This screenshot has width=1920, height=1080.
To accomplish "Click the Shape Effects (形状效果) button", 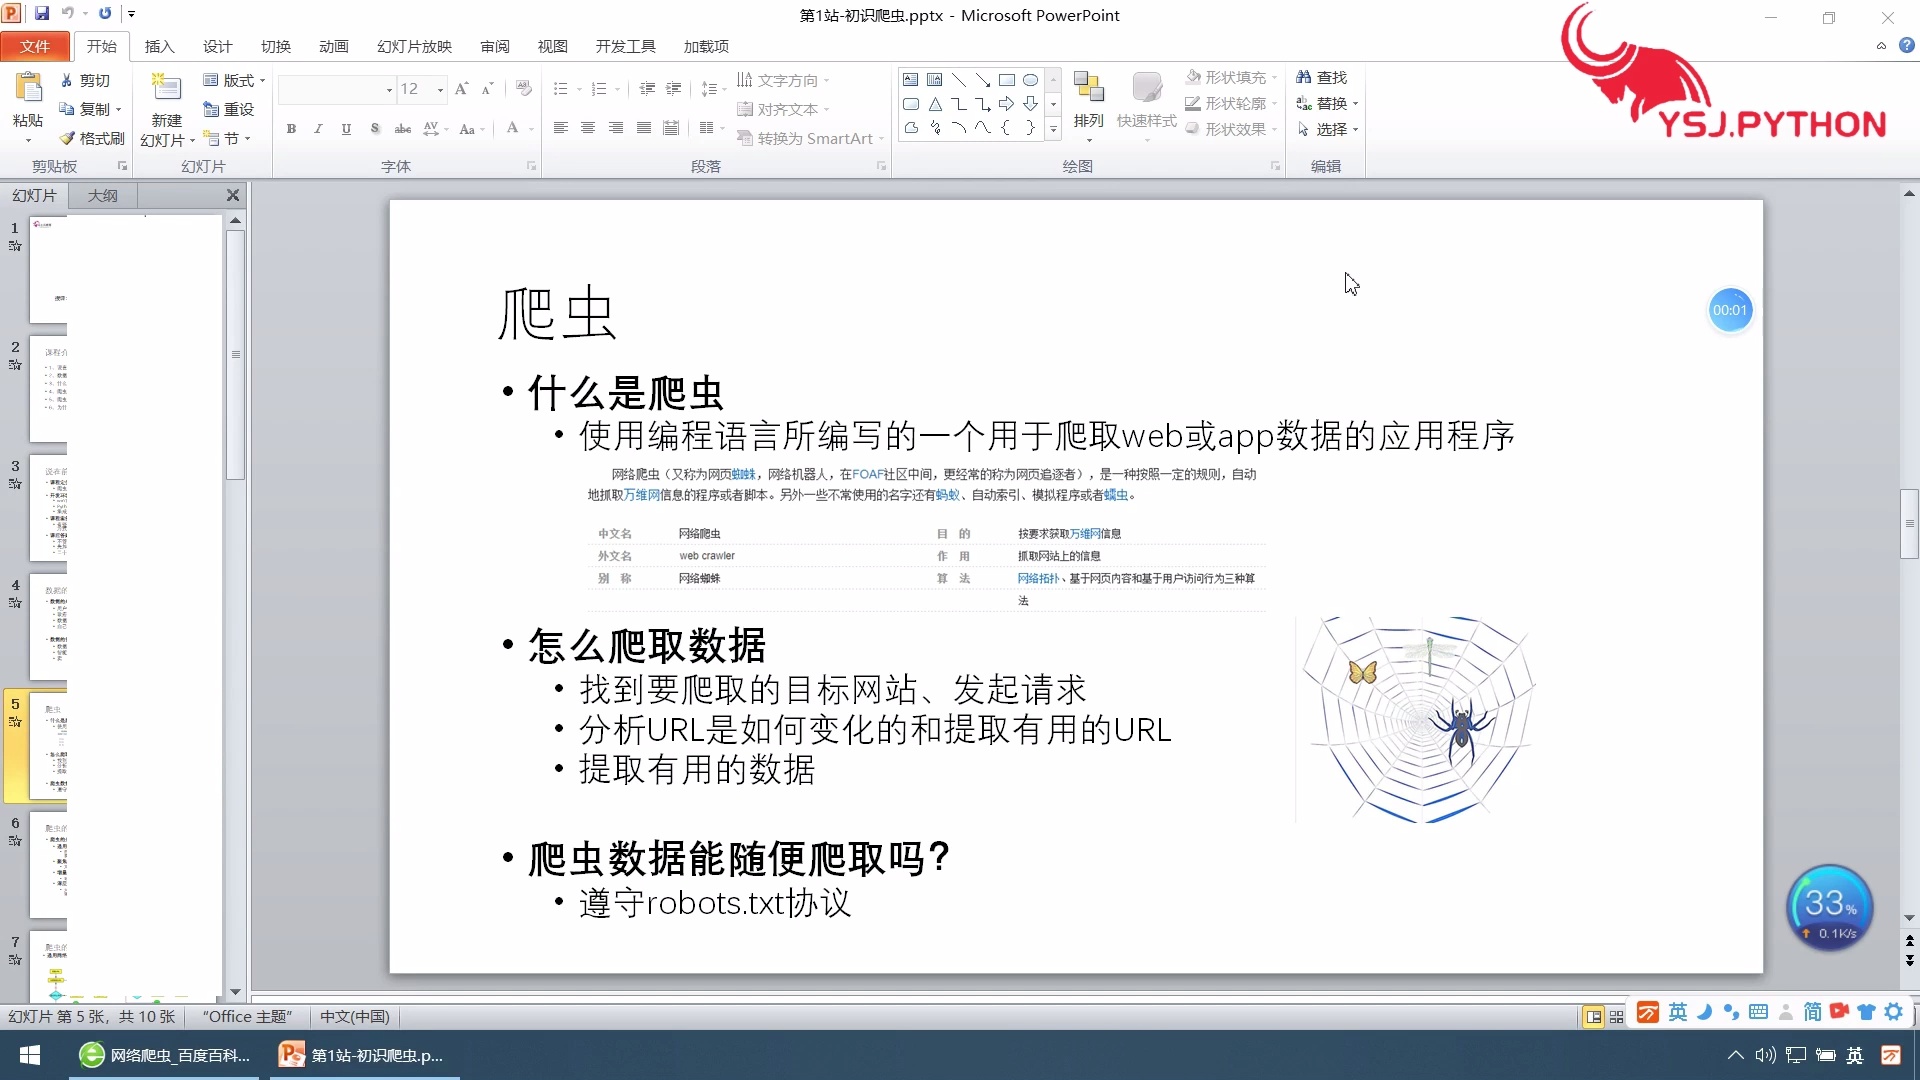I will [1231, 129].
